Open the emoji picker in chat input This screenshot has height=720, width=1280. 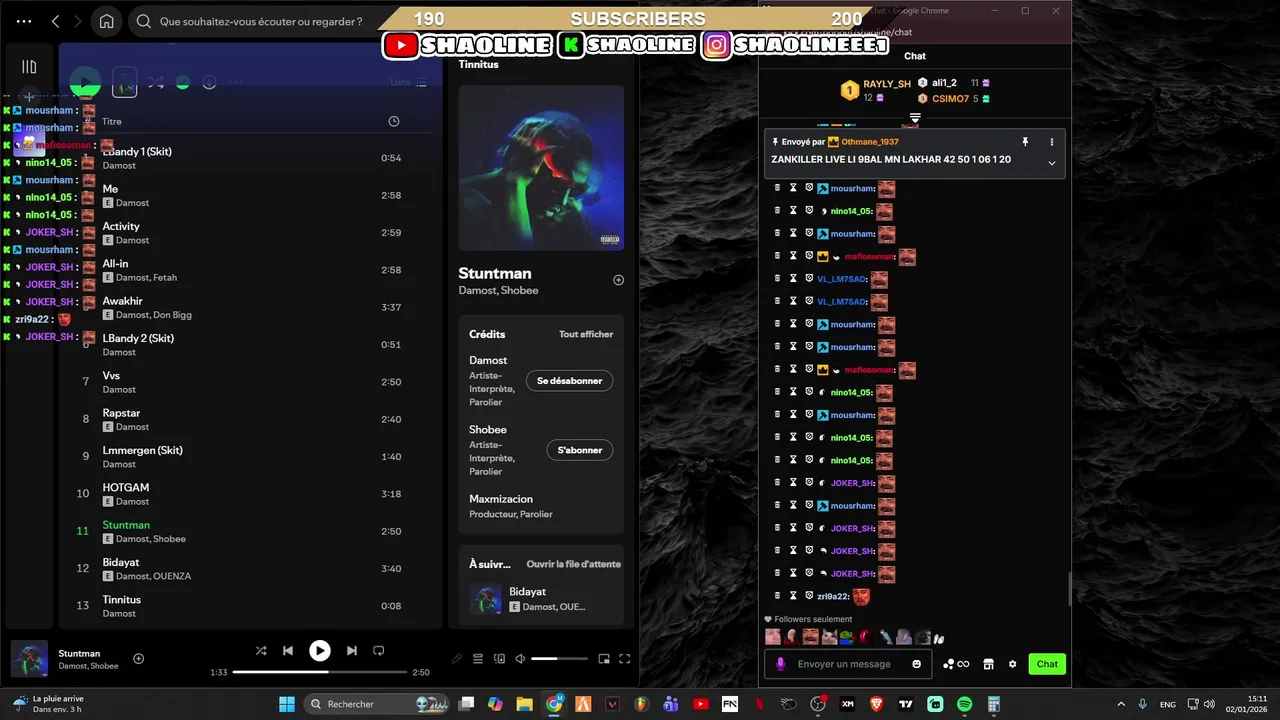coord(916,664)
